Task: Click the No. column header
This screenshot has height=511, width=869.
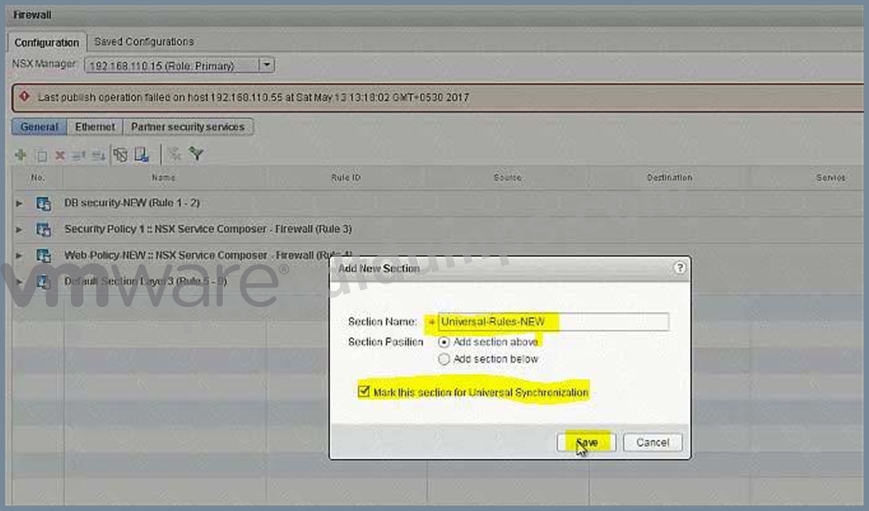Action: click(38, 177)
